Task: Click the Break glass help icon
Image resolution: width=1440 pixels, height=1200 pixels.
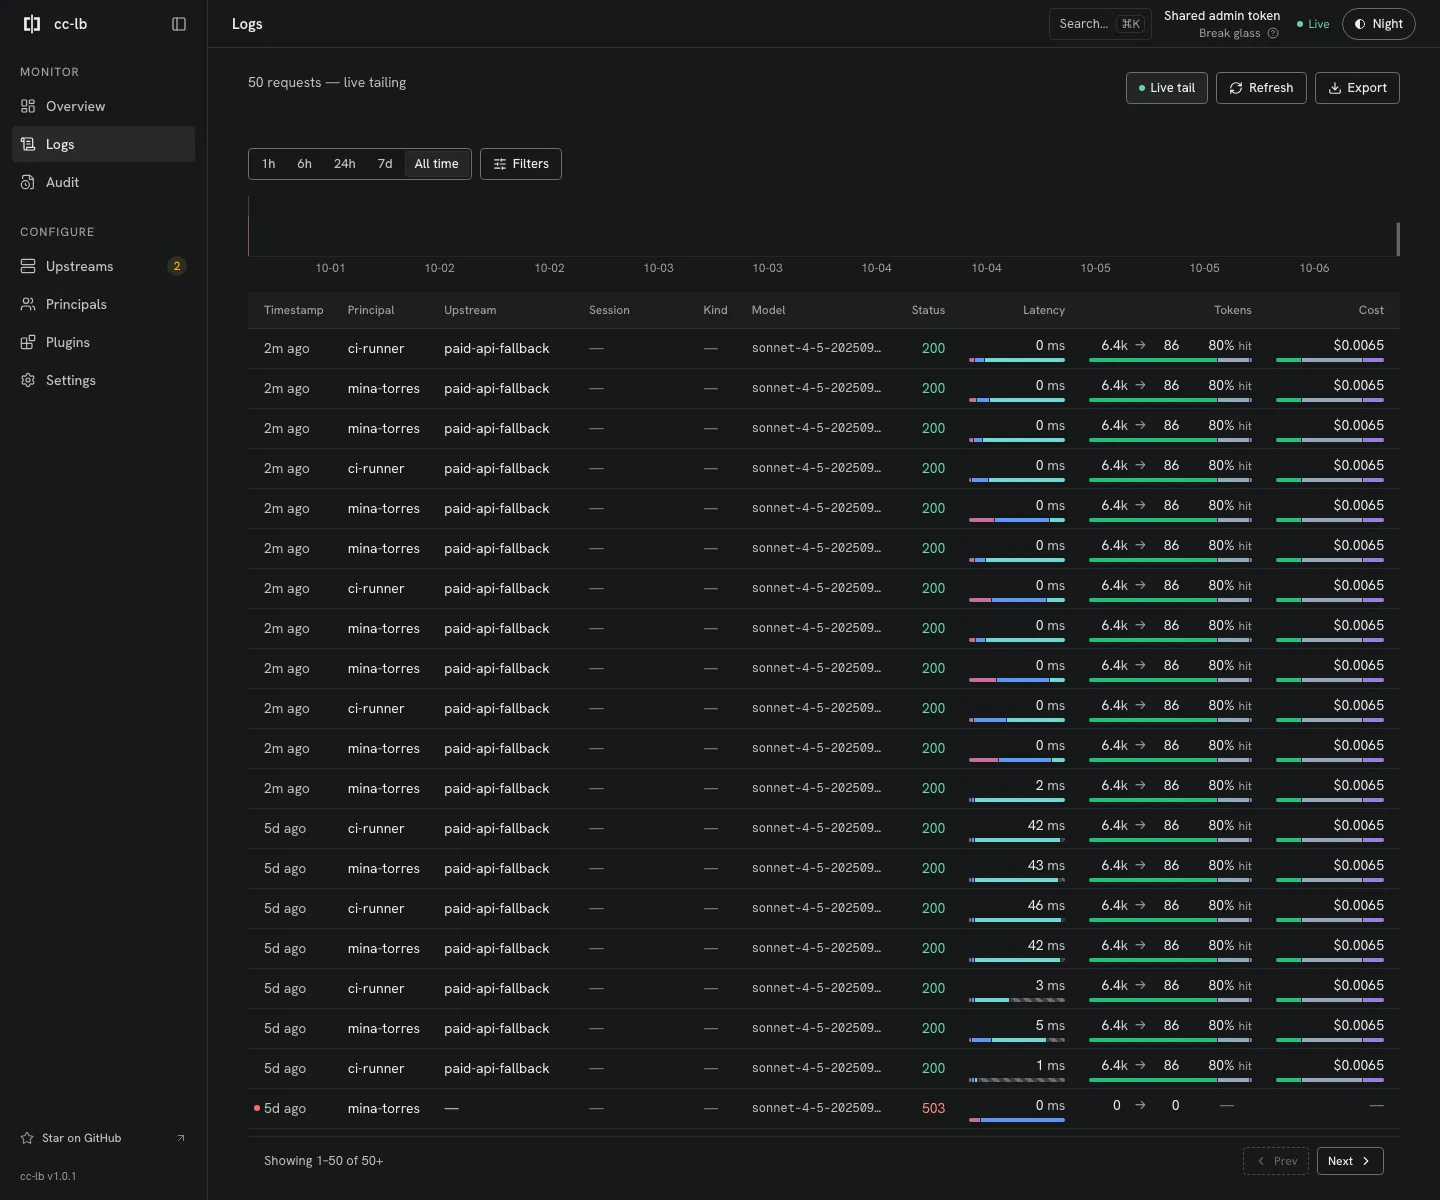Action: [1273, 33]
